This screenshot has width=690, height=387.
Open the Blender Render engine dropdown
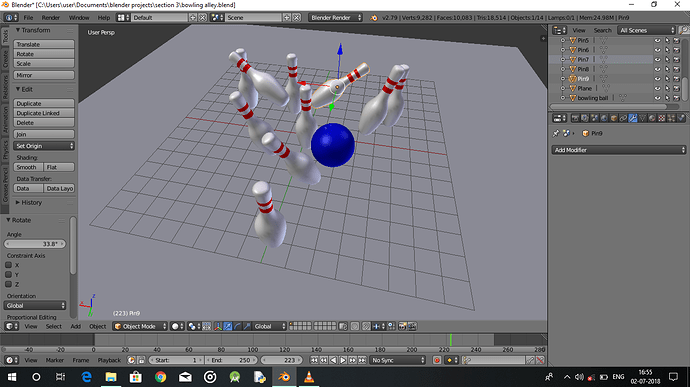point(335,18)
